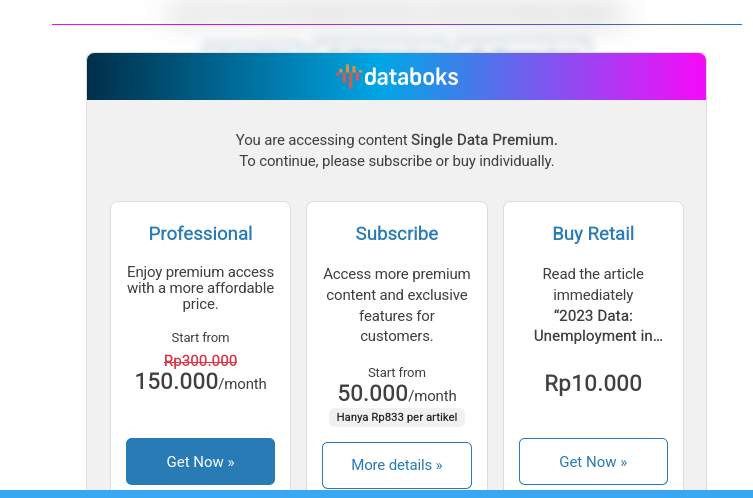
Task: Open the 2023 Data: Unemployment article title
Action: pyautogui.click(x=597, y=325)
